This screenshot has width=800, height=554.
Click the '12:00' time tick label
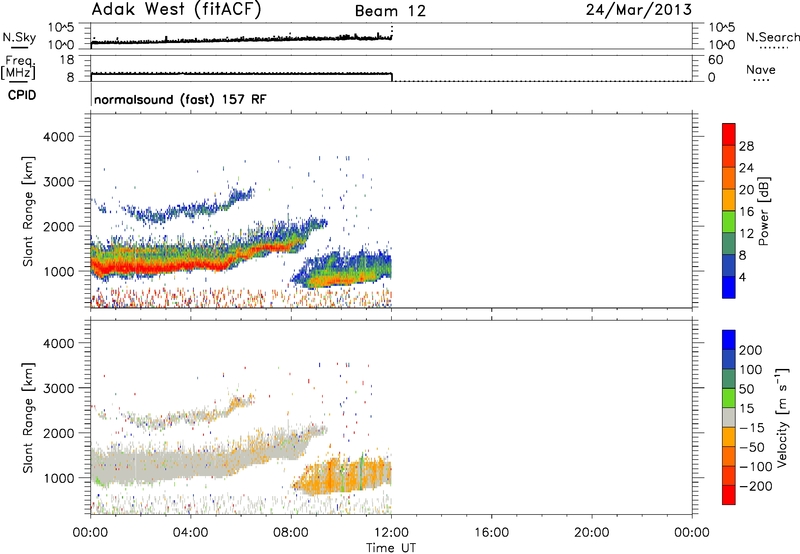point(391,533)
